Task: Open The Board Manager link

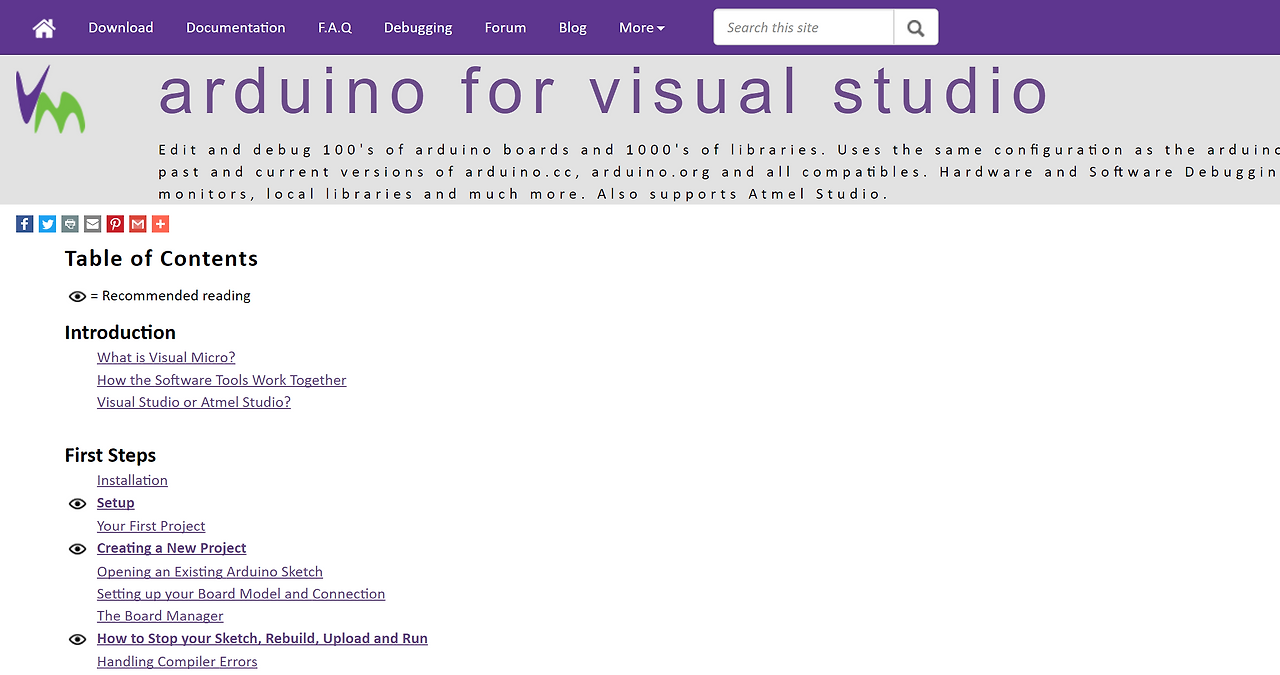Action: click(x=160, y=616)
